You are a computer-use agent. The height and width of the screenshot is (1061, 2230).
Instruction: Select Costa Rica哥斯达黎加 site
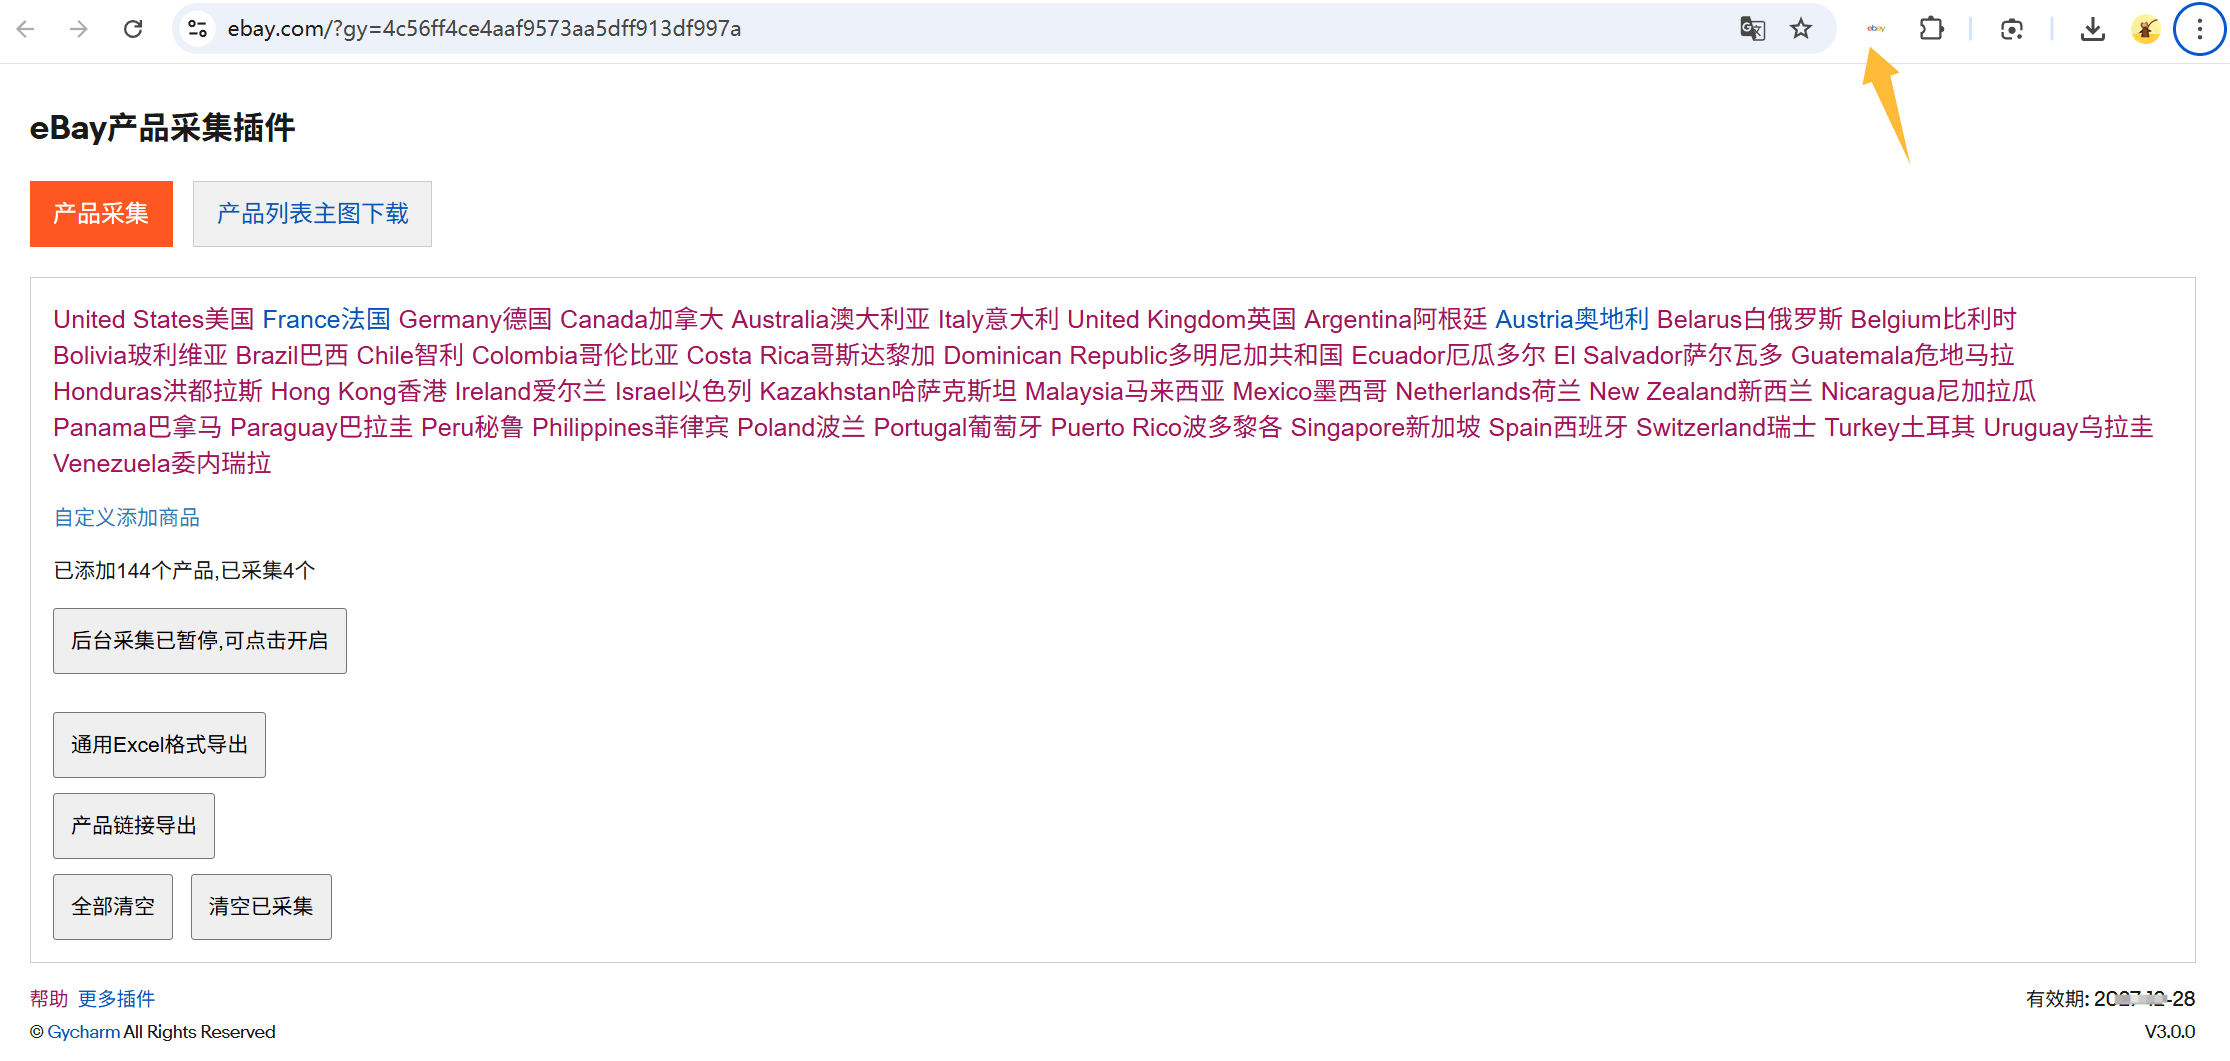(x=810, y=356)
